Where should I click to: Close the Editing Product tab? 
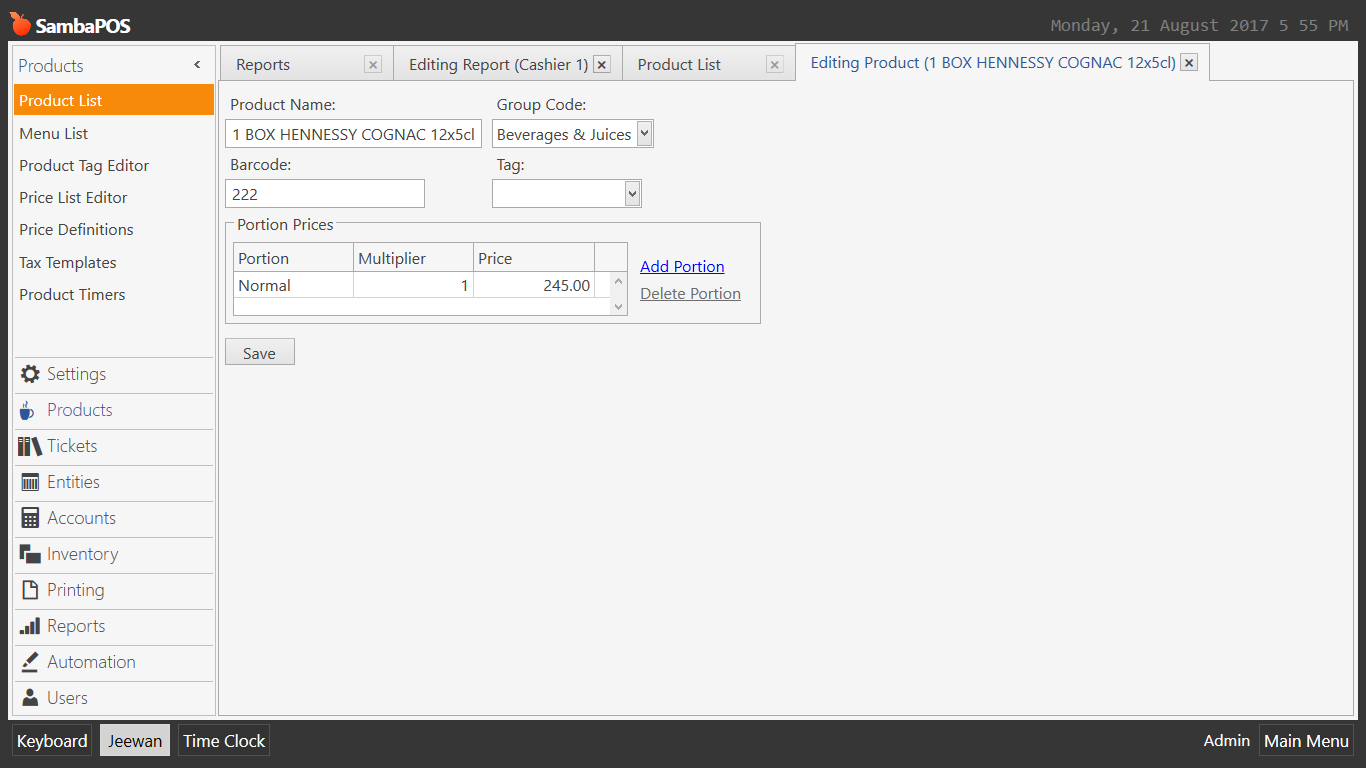coord(1189,63)
